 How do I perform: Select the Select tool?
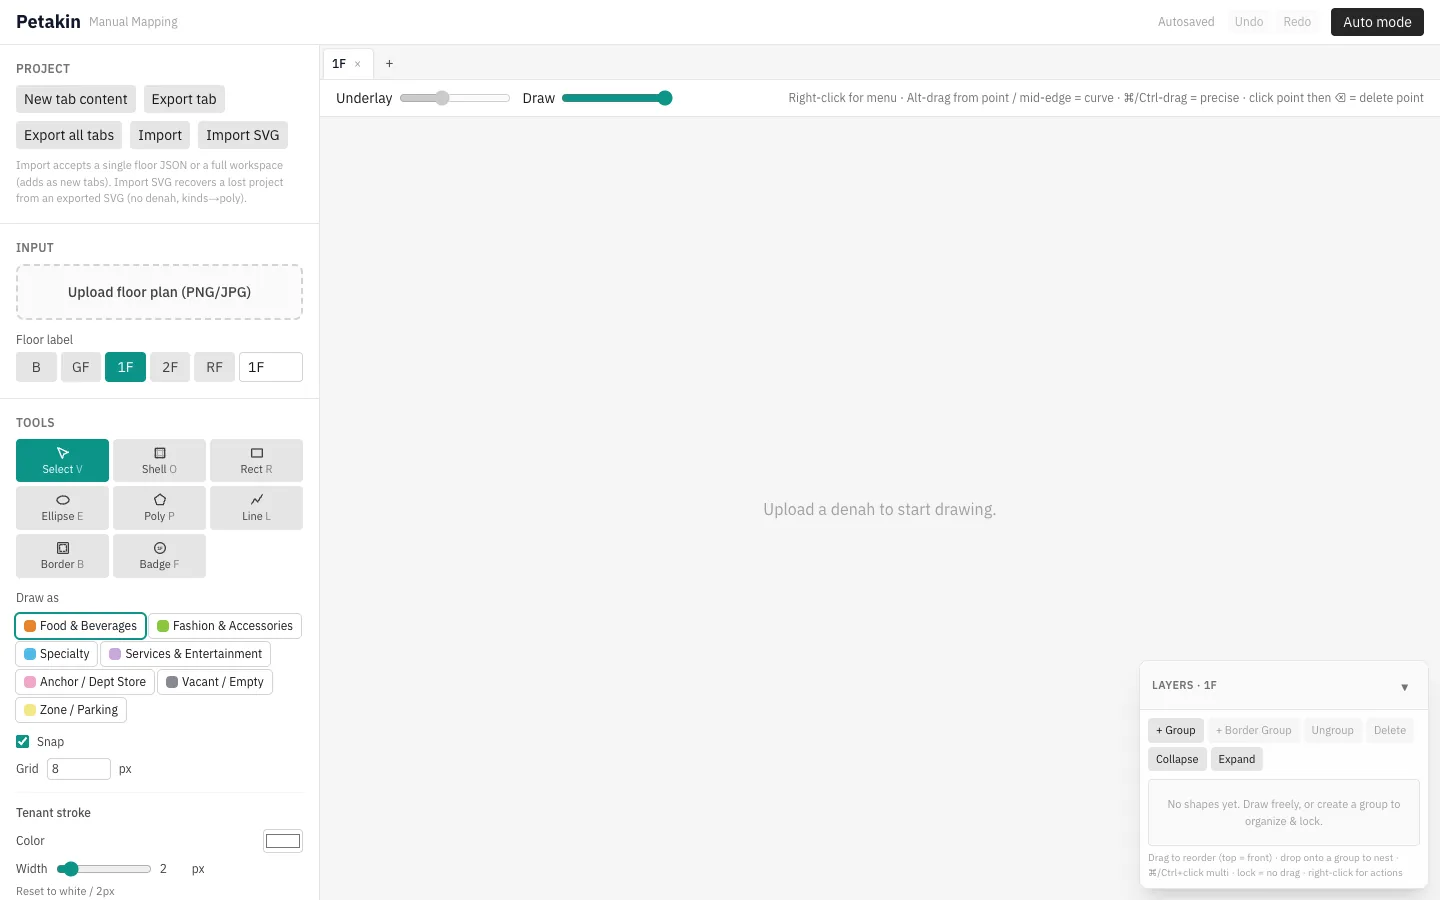[x=62, y=460]
